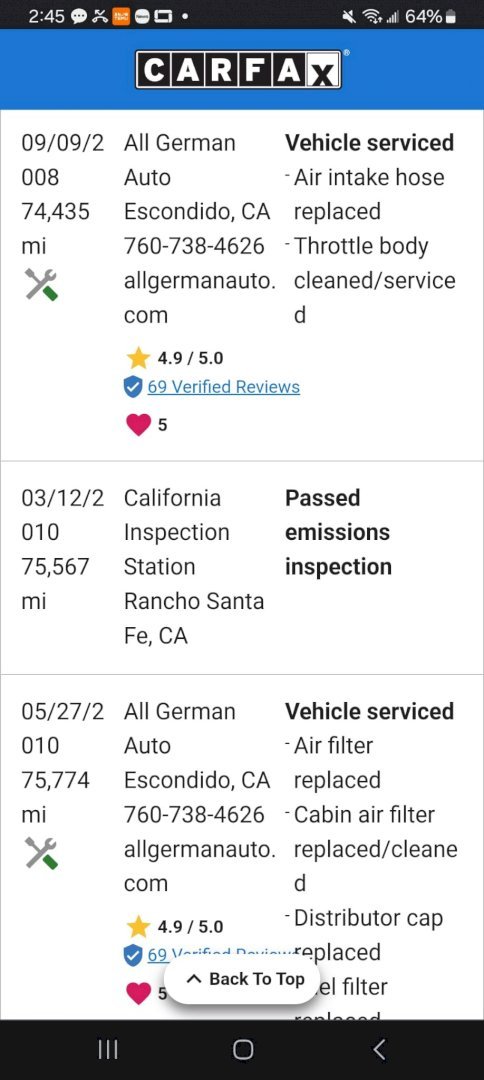Open the 69 Verified Reviews link
This screenshot has height=1080, width=484.
coord(224,387)
